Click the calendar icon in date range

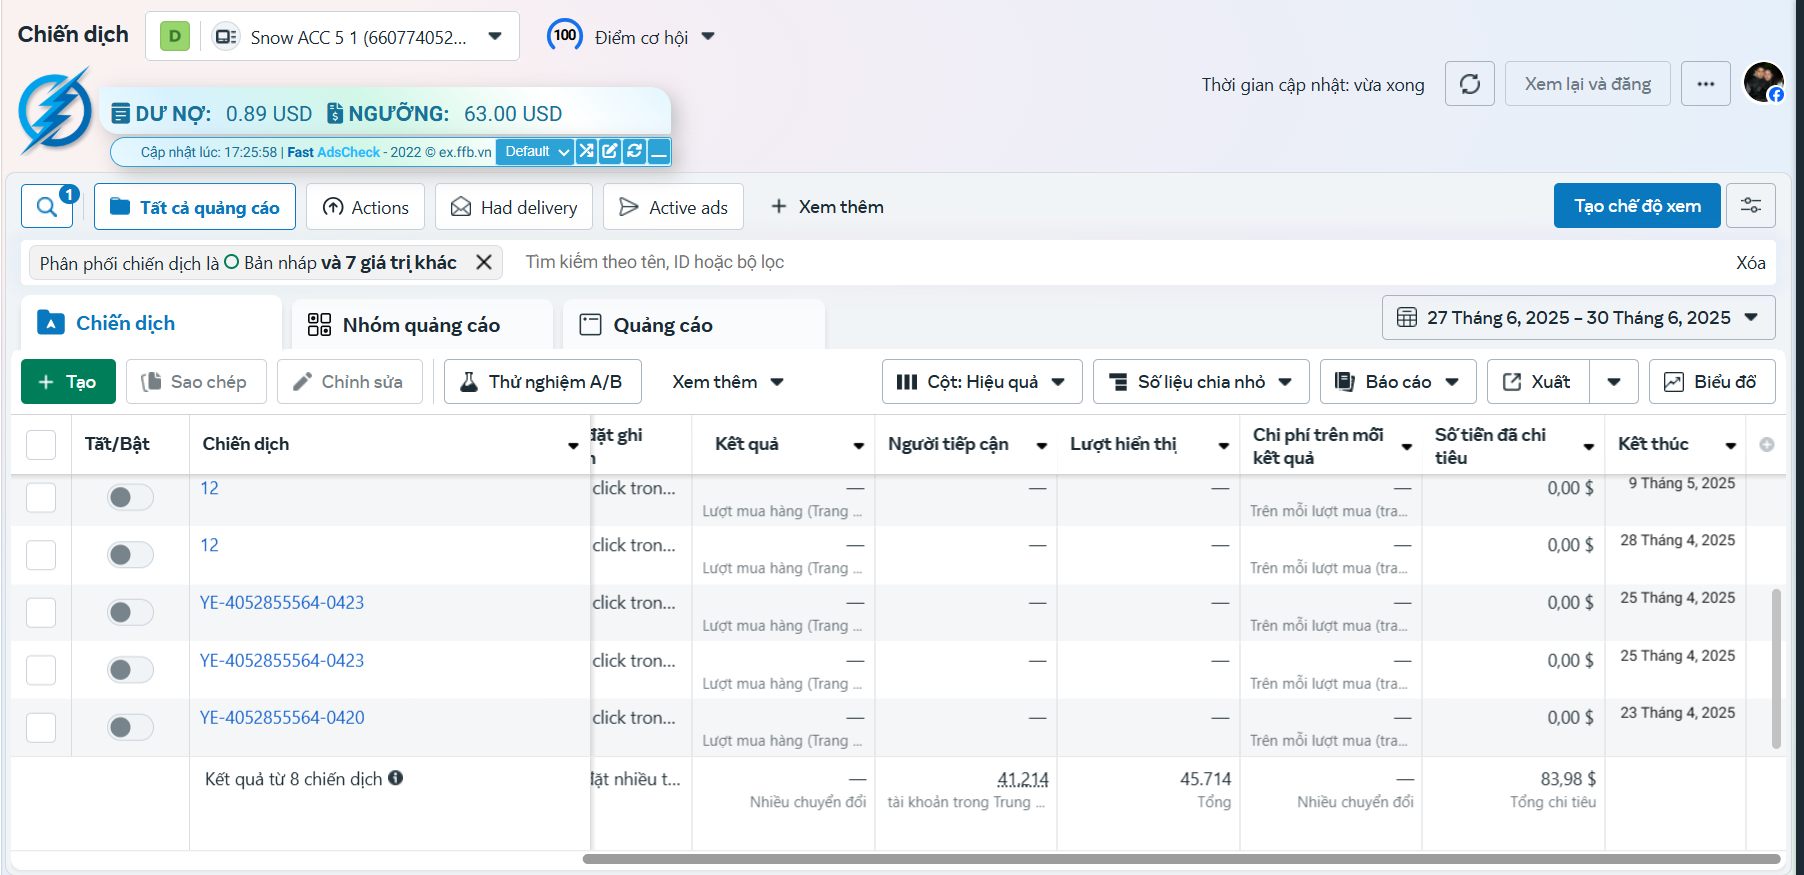pyautogui.click(x=1406, y=318)
